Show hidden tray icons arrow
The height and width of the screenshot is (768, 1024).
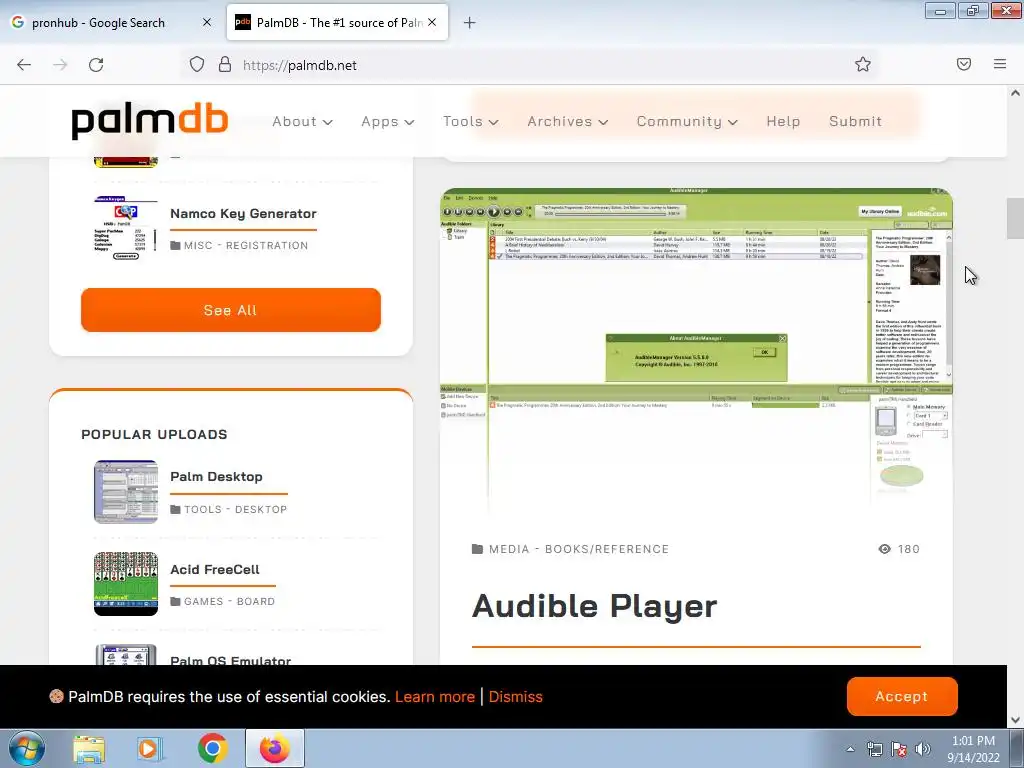coord(850,749)
